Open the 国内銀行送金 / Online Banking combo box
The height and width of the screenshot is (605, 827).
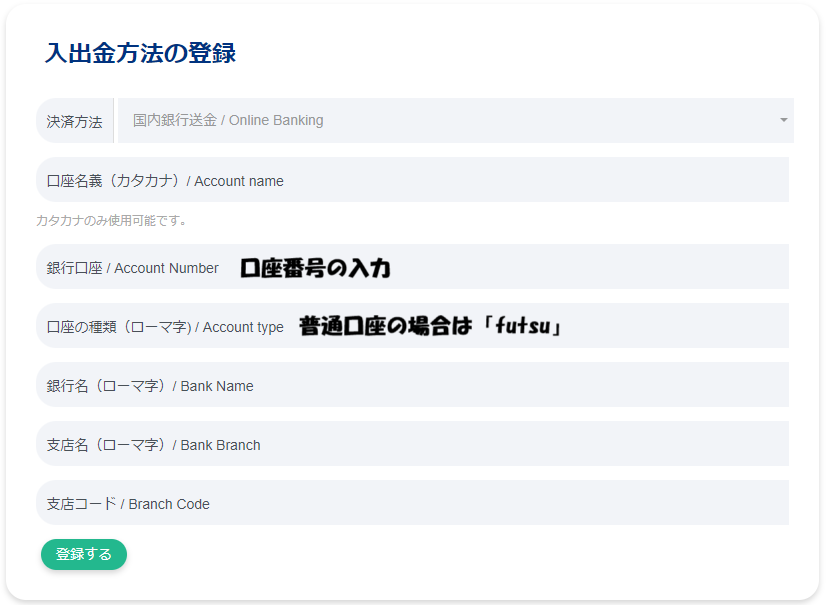click(x=450, y=121)
